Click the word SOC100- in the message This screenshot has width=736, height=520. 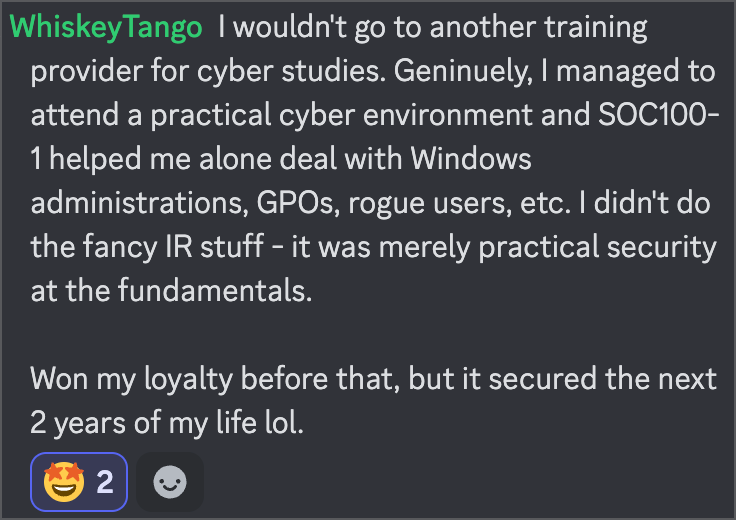coord(653,114)
